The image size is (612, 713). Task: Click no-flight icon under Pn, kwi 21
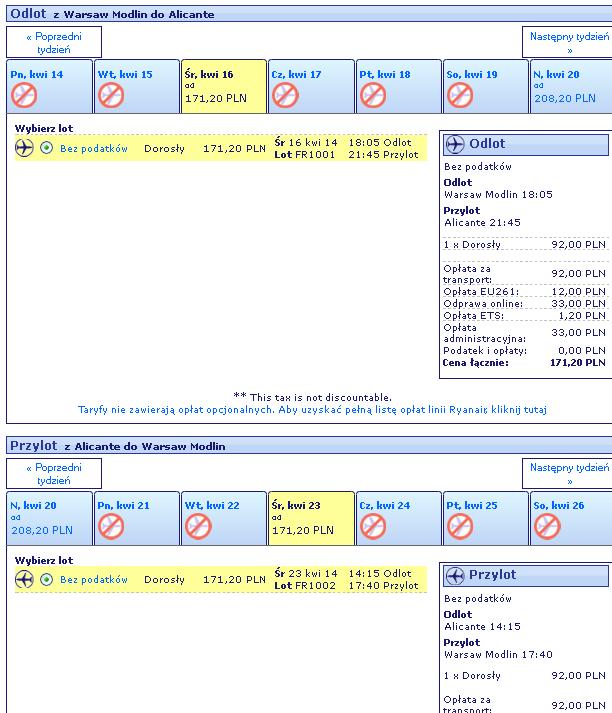click(111, 527)
